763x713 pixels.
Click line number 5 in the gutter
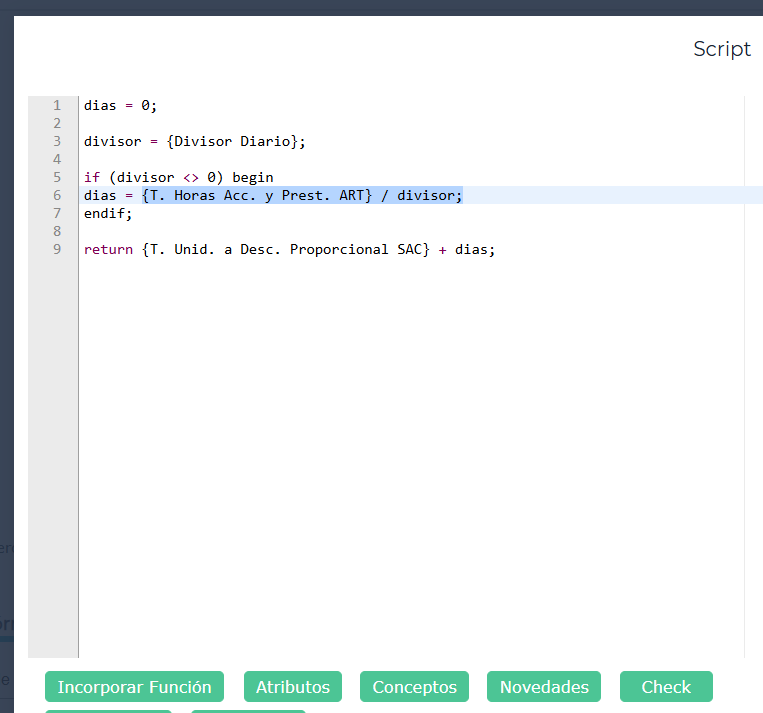click(x=57, y=177)
